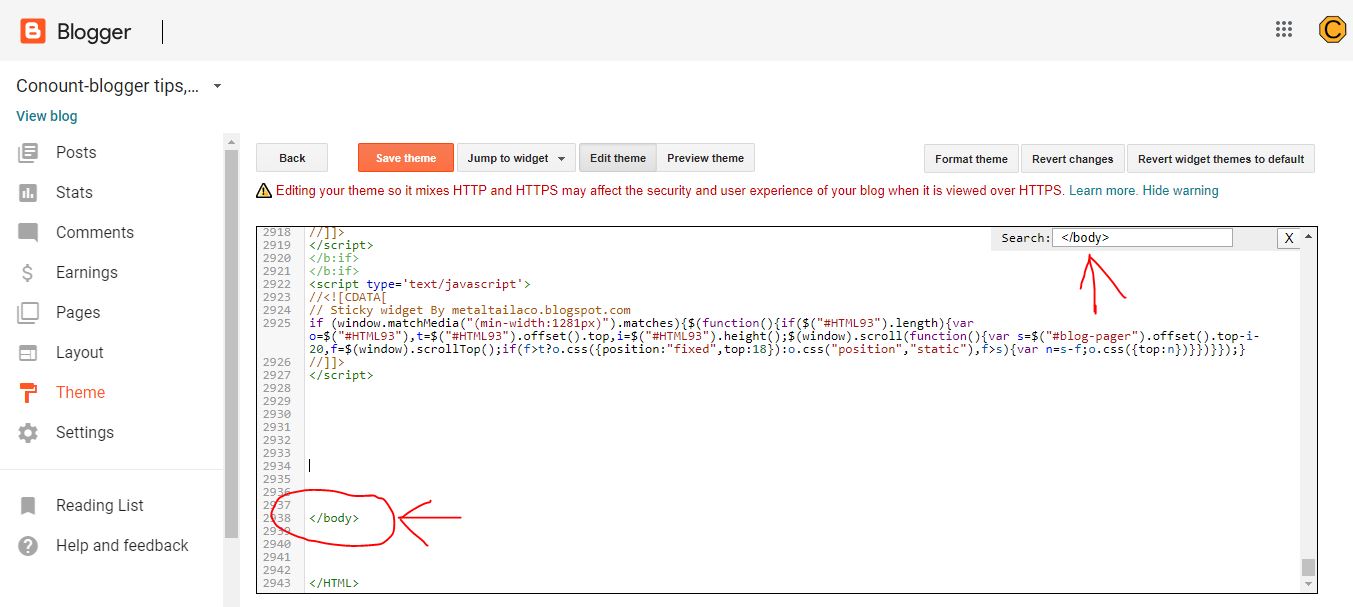Click the blog name Conount-blogger tips
The image size is (1353, 607).
(x=108, y=86)
